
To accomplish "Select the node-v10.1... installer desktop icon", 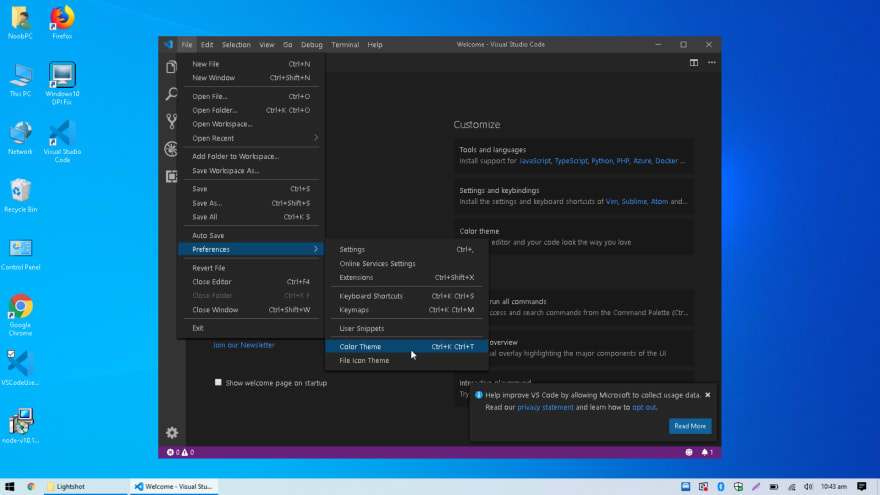I will [x=20, y=426].
